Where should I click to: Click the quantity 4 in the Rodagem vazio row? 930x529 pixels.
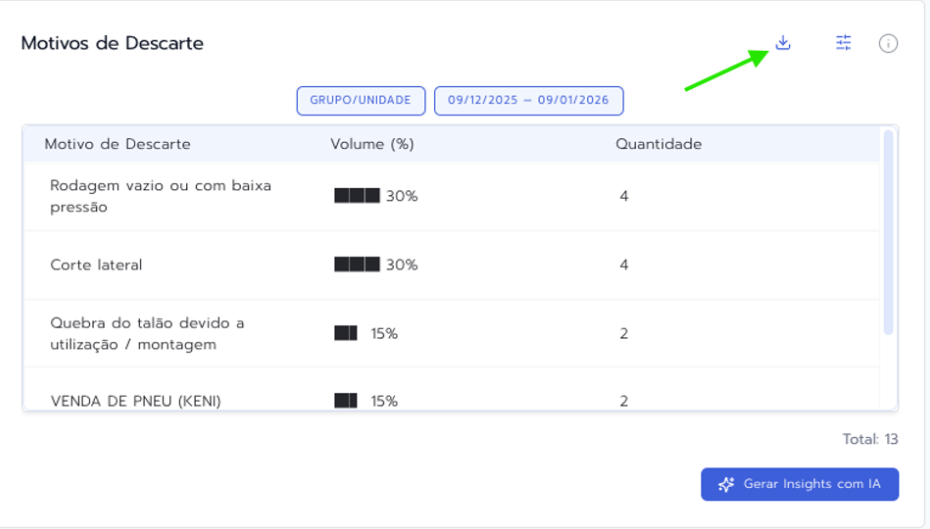coord(624,196)
